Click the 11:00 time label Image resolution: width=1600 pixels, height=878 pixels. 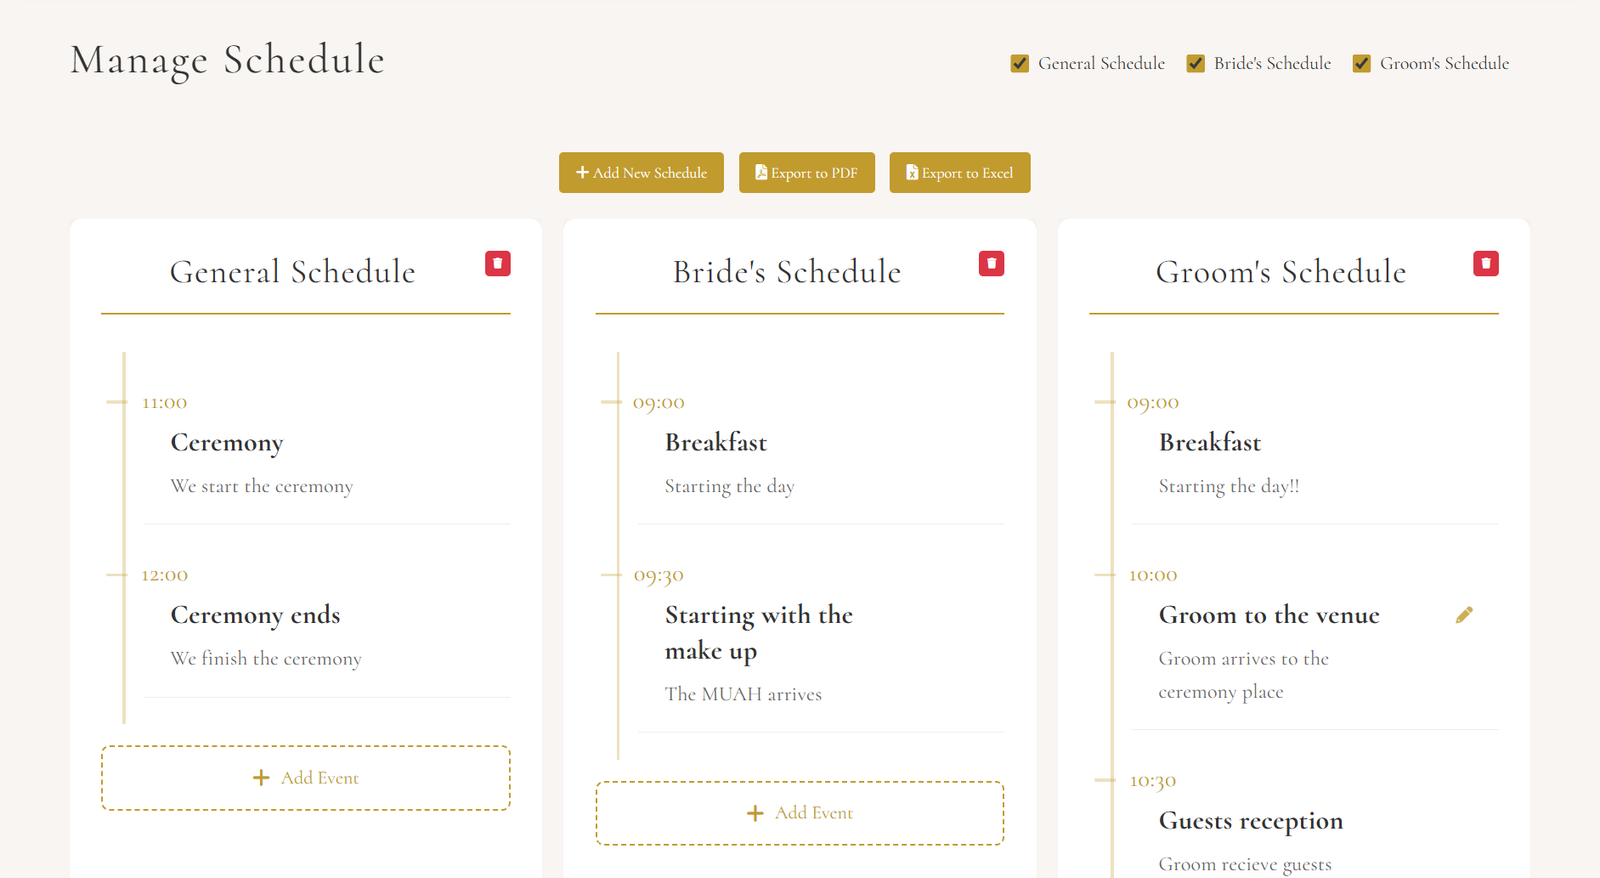tap(165, 403)
